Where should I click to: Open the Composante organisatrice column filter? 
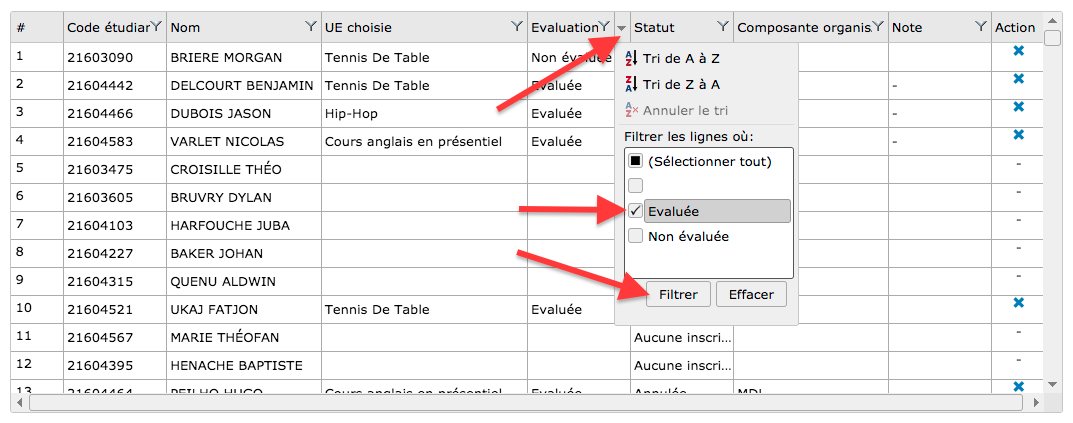(x=878, y=27)
